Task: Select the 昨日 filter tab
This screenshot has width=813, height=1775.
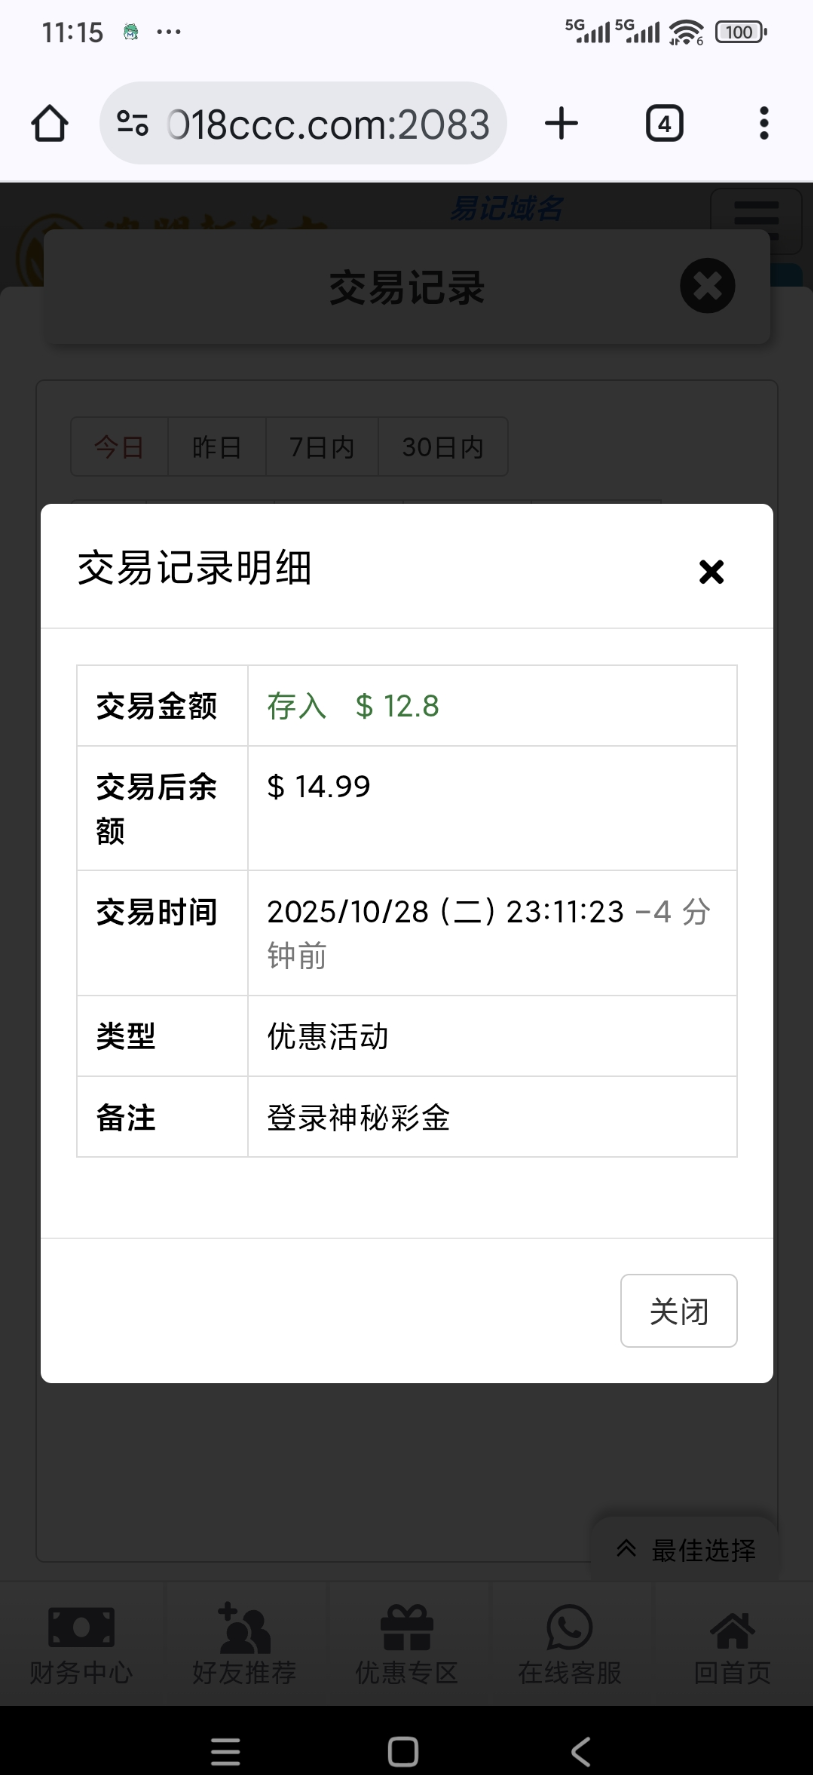Action: 216,447
